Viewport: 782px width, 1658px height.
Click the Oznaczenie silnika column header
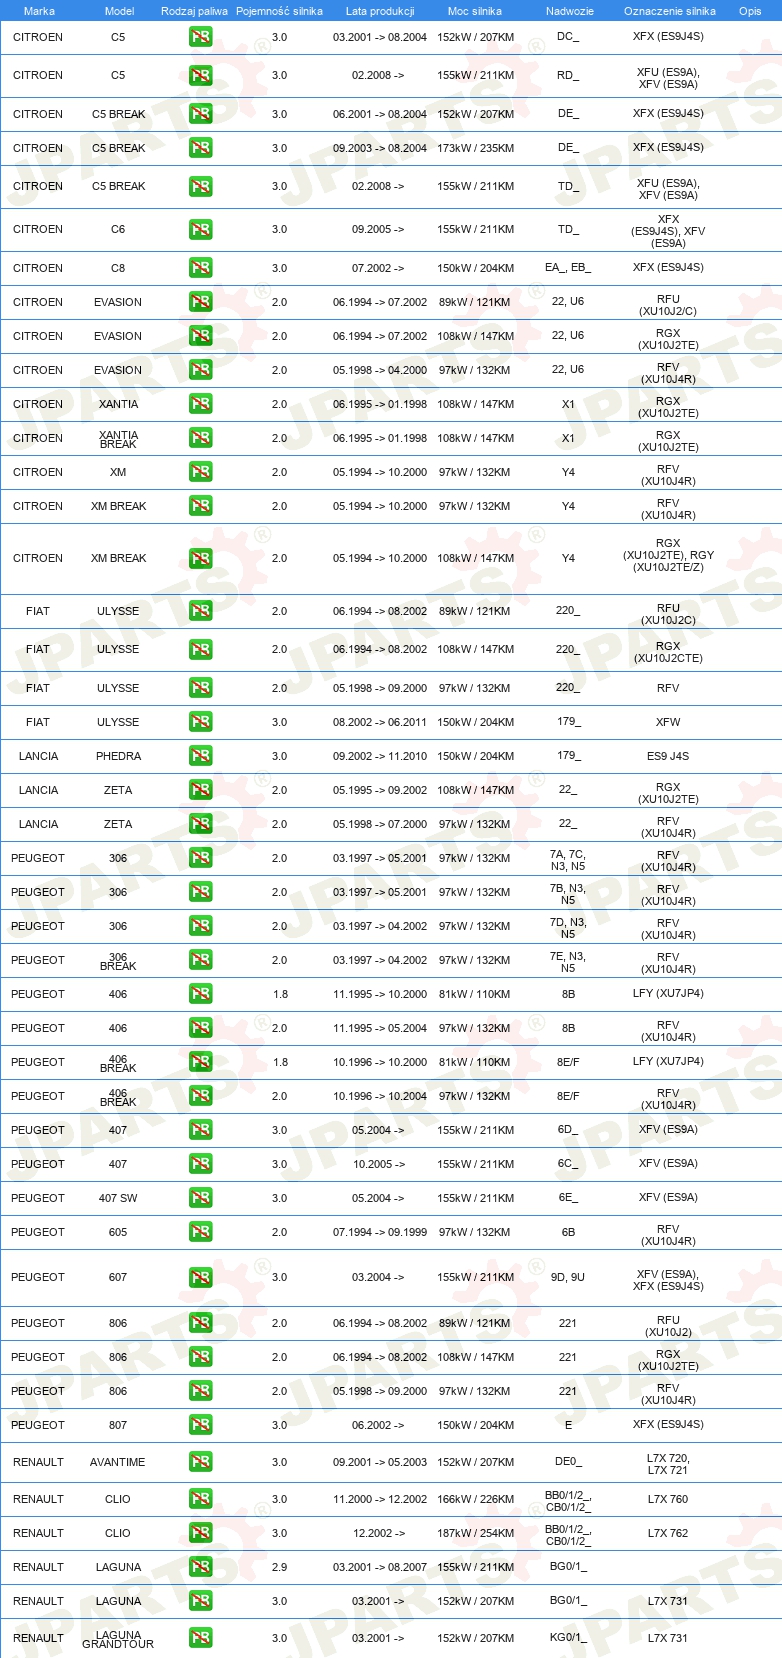point(669,11)
